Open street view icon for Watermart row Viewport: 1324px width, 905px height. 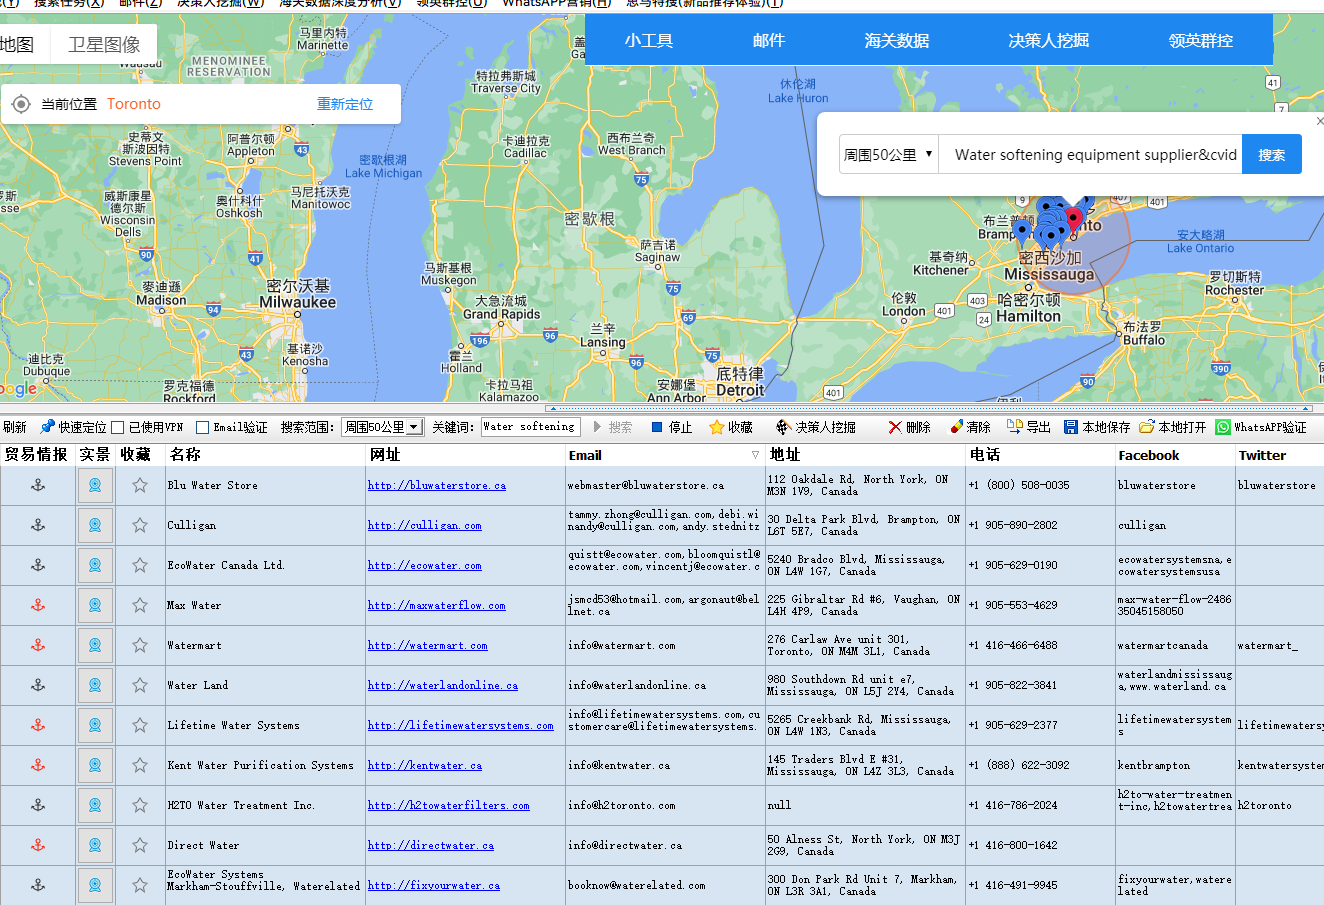pyautogui.click(x=95, y=645)
